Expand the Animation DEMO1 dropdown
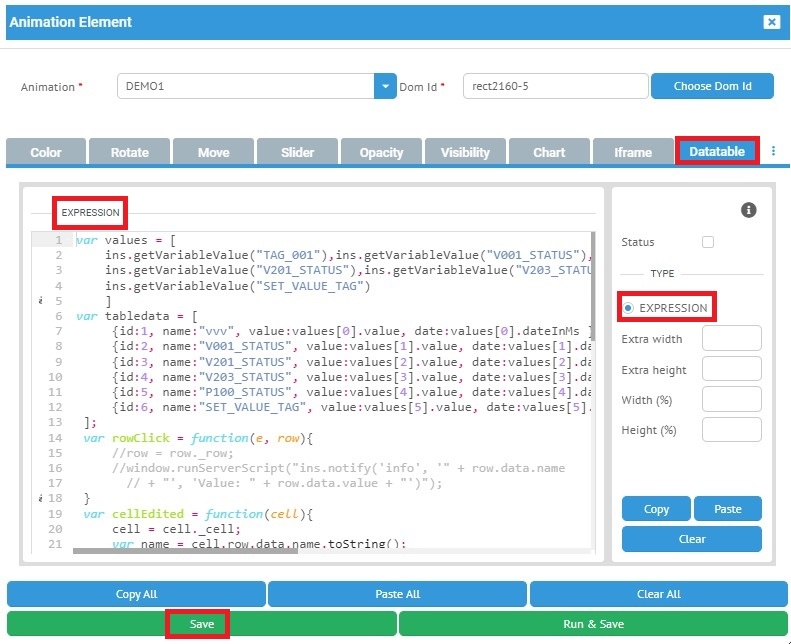 click(386, 86)
